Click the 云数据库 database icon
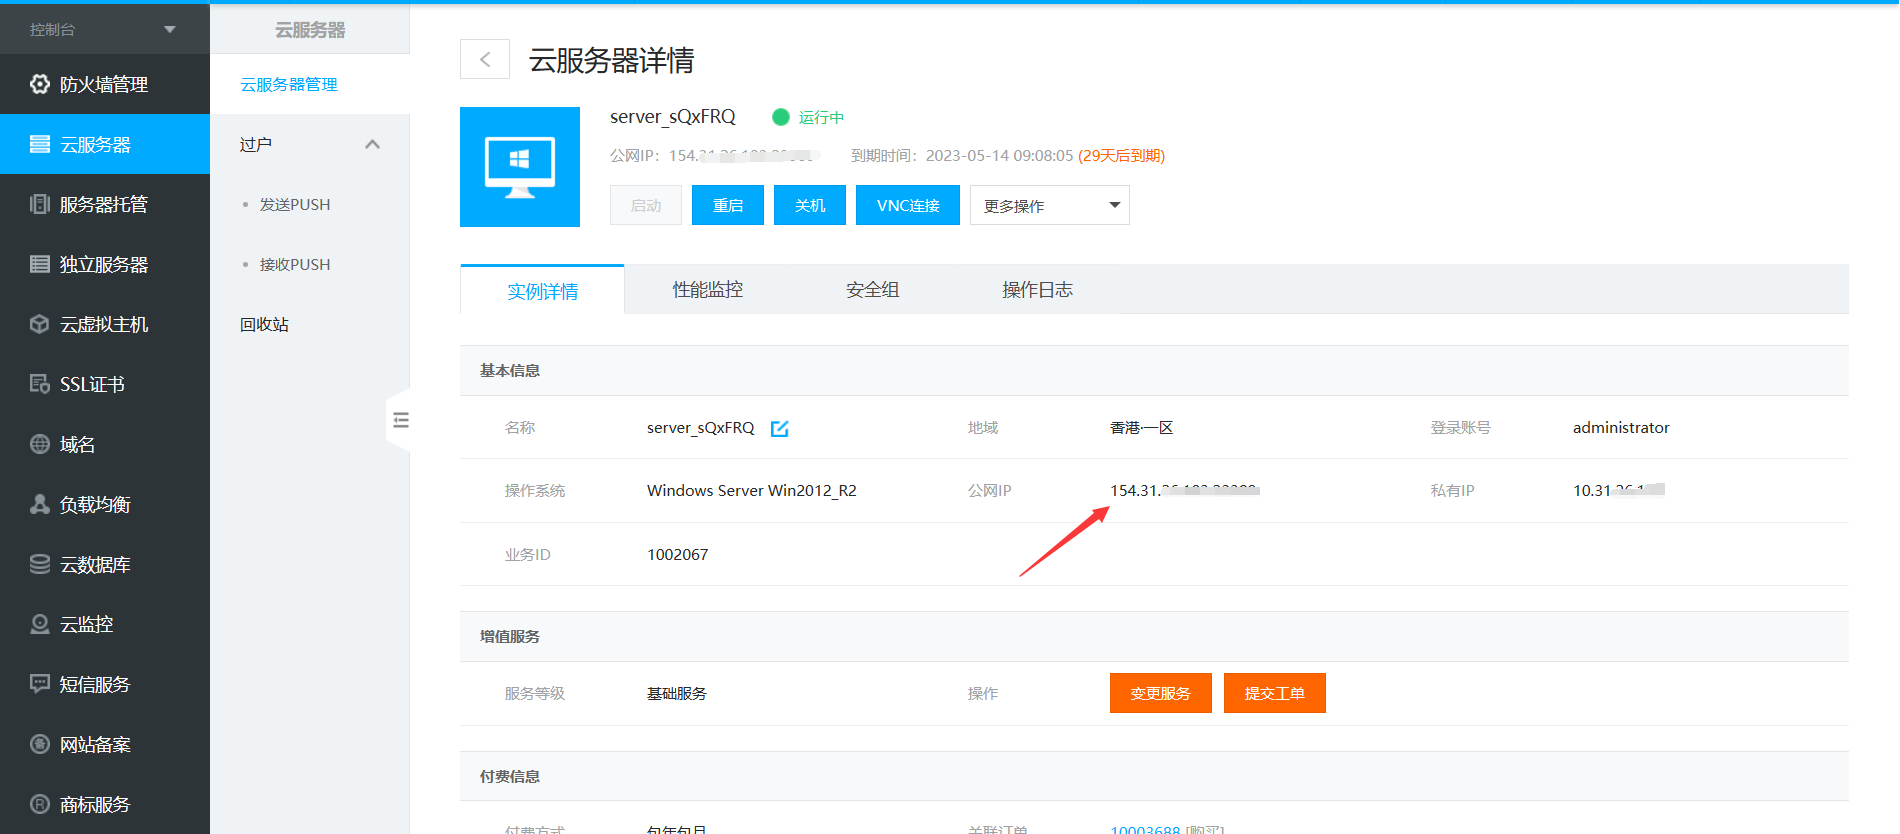Image resolution: width=1900 pixels, height=834 pixels. [40, 564]
